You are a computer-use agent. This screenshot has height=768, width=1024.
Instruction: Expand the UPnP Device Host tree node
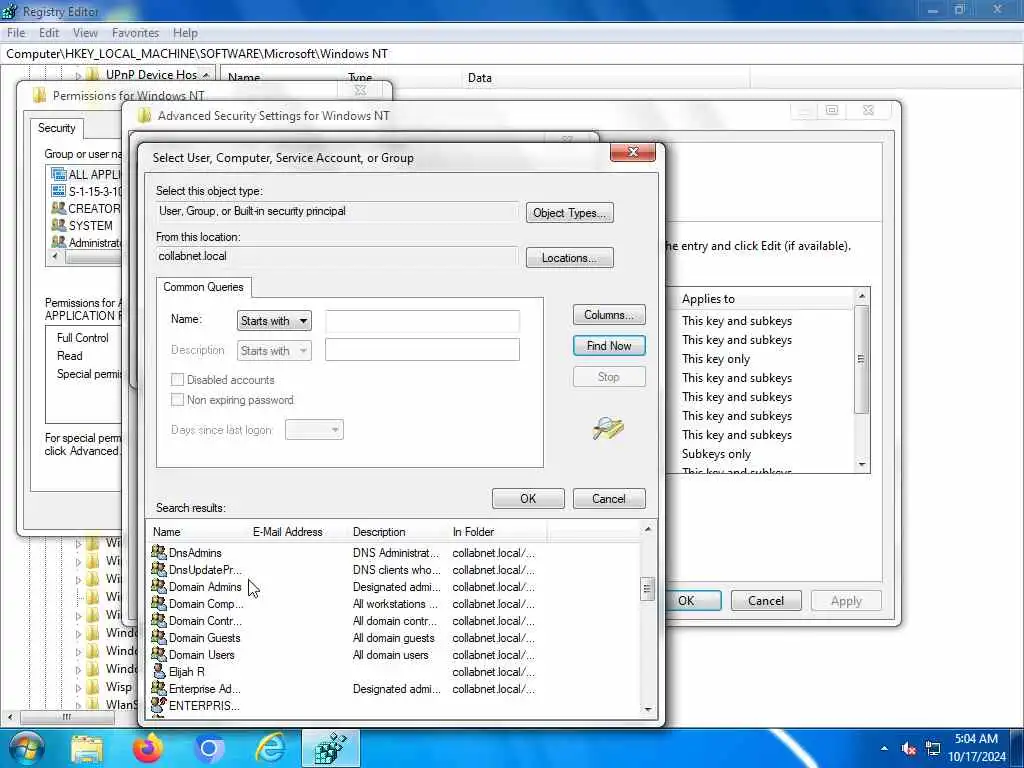78,76
